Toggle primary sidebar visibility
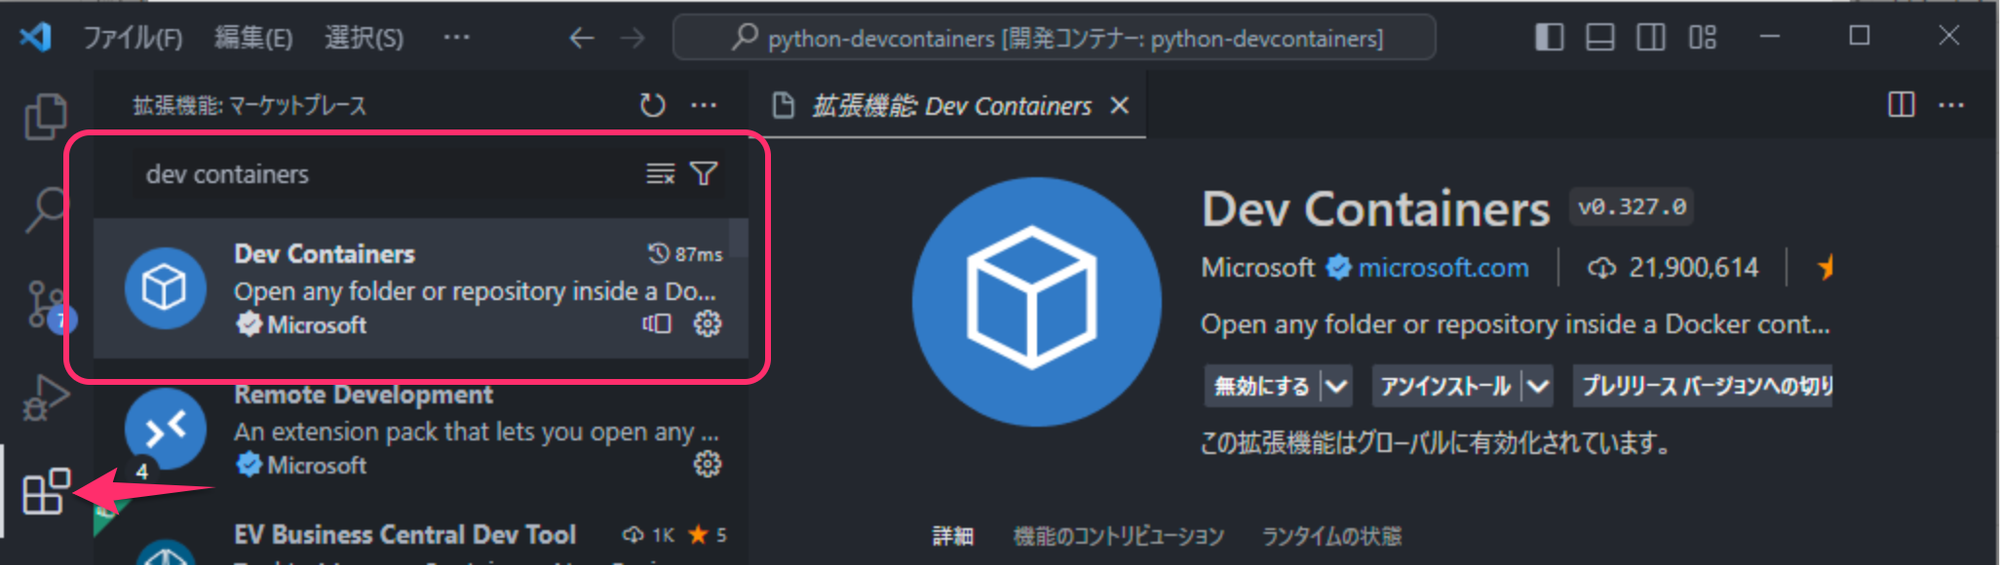Viewport: 2000px width, 565px height. 1549,37
